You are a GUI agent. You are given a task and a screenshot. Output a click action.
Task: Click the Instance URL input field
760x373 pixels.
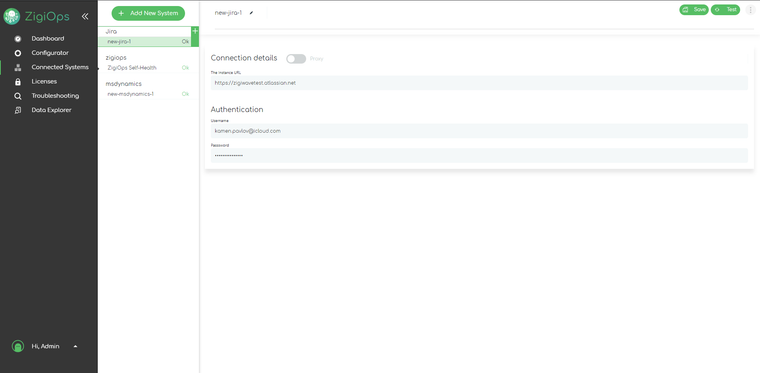[479, 83]
